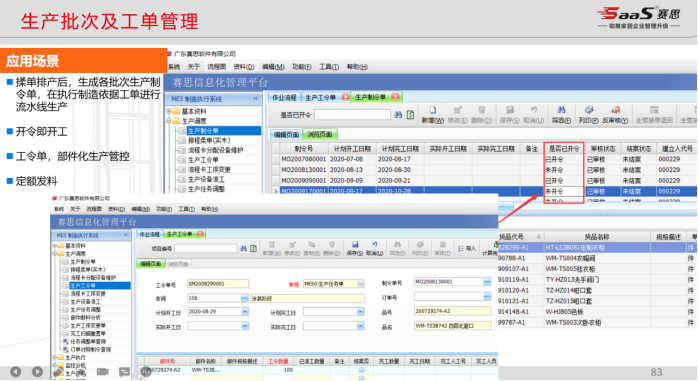Open the 计划开工日 date dropdown
Screen dimensions: 698x381
click(x=245, y=312)
